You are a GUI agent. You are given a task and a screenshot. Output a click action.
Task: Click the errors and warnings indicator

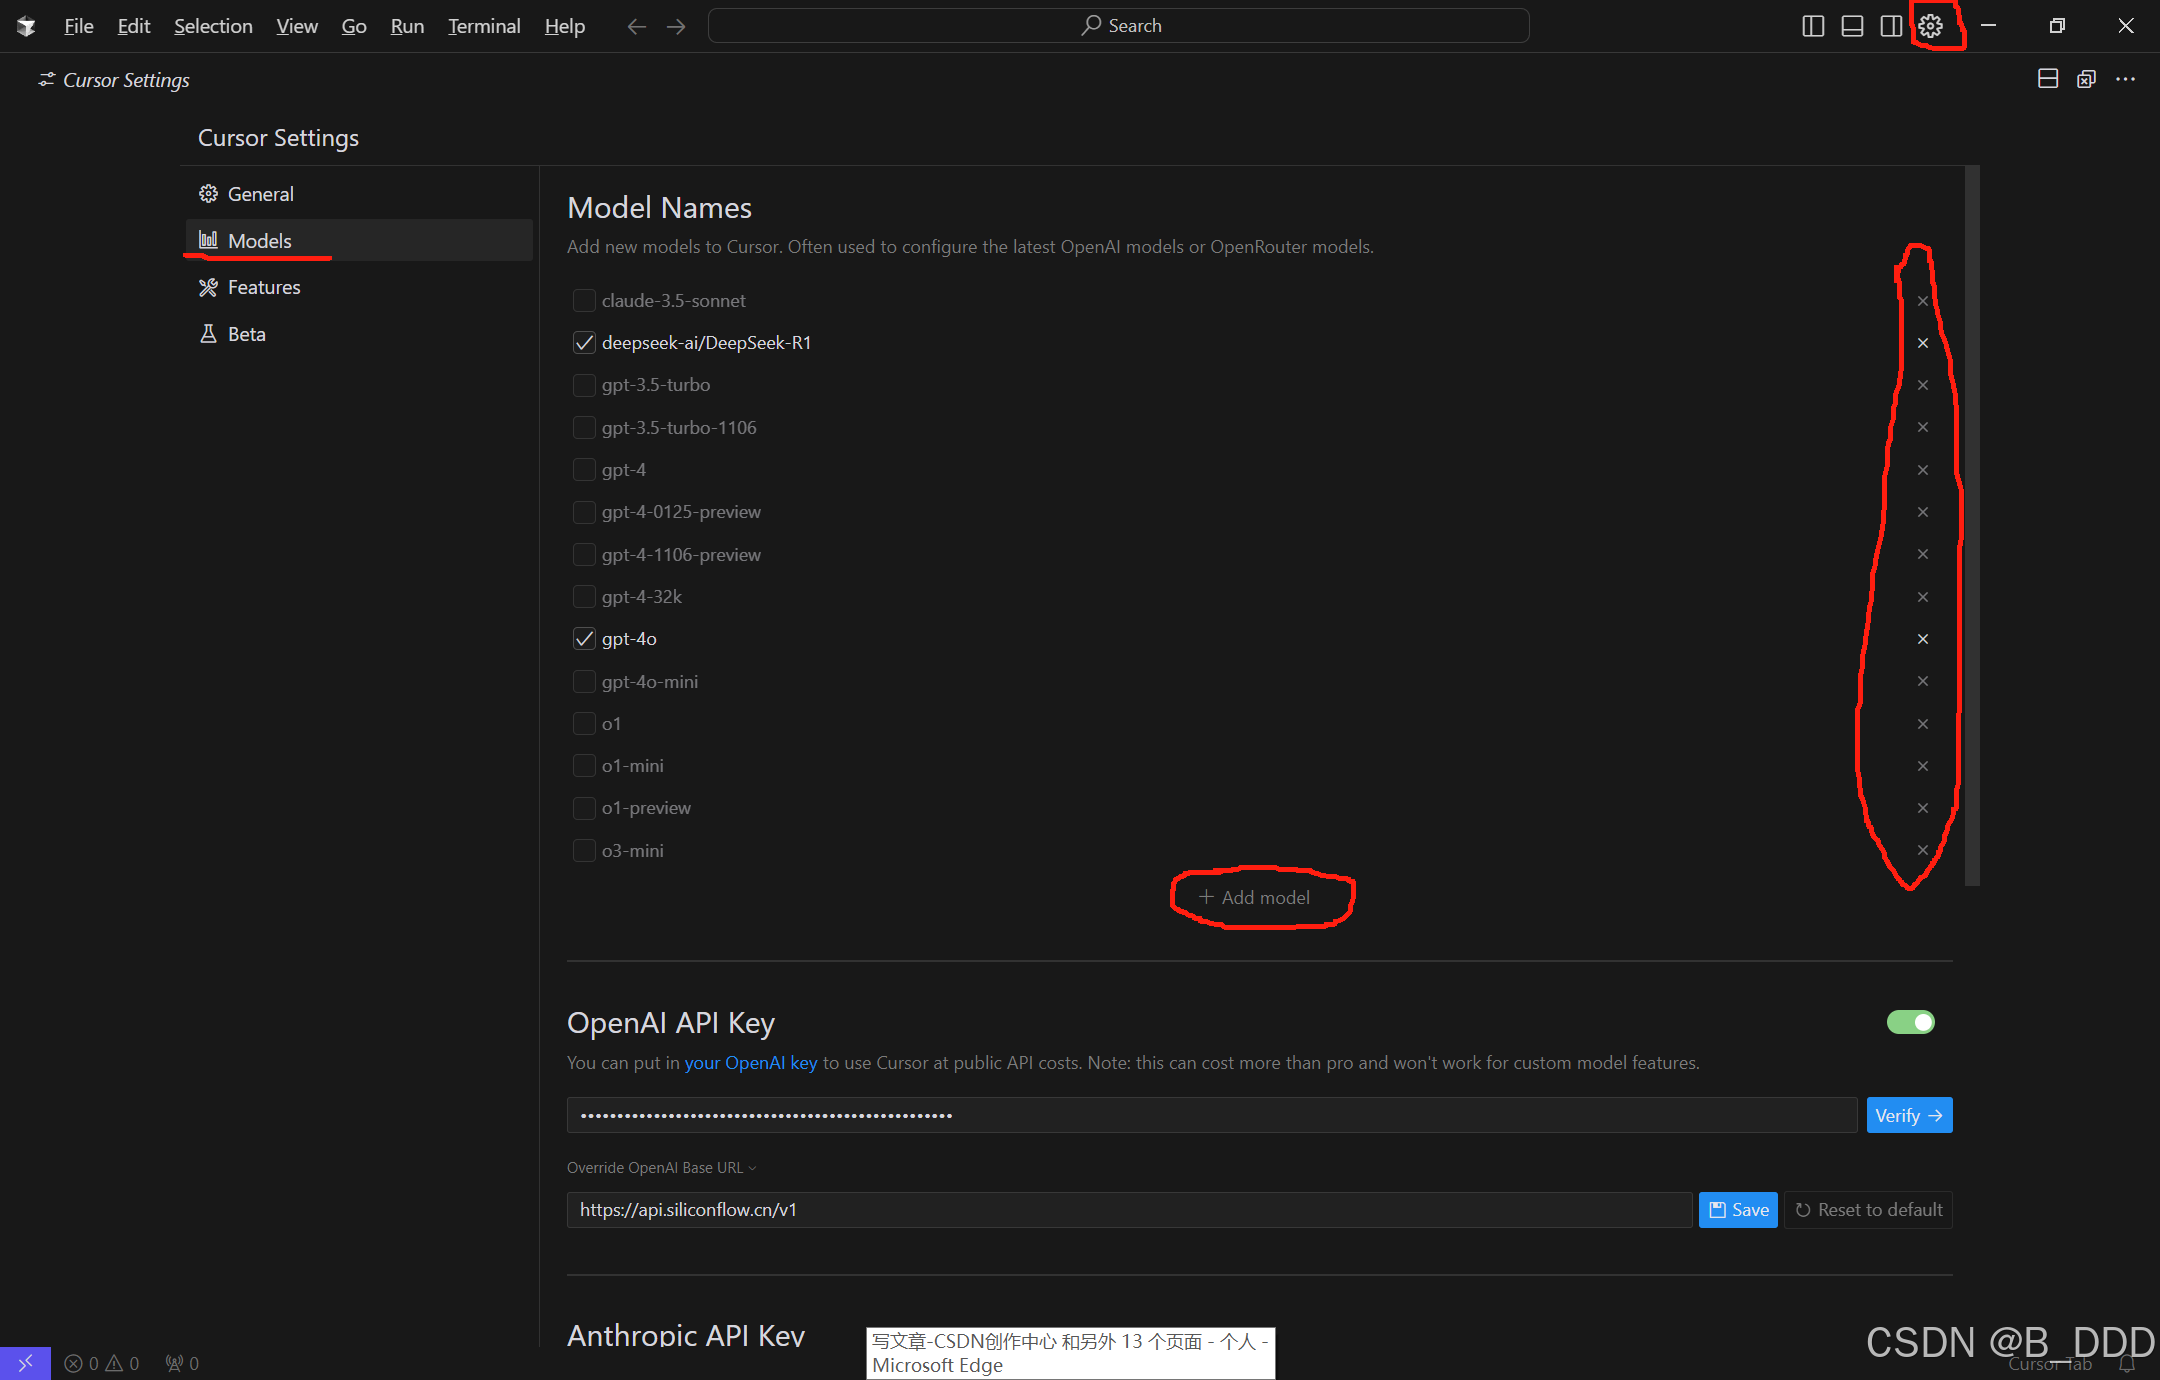100,1362
